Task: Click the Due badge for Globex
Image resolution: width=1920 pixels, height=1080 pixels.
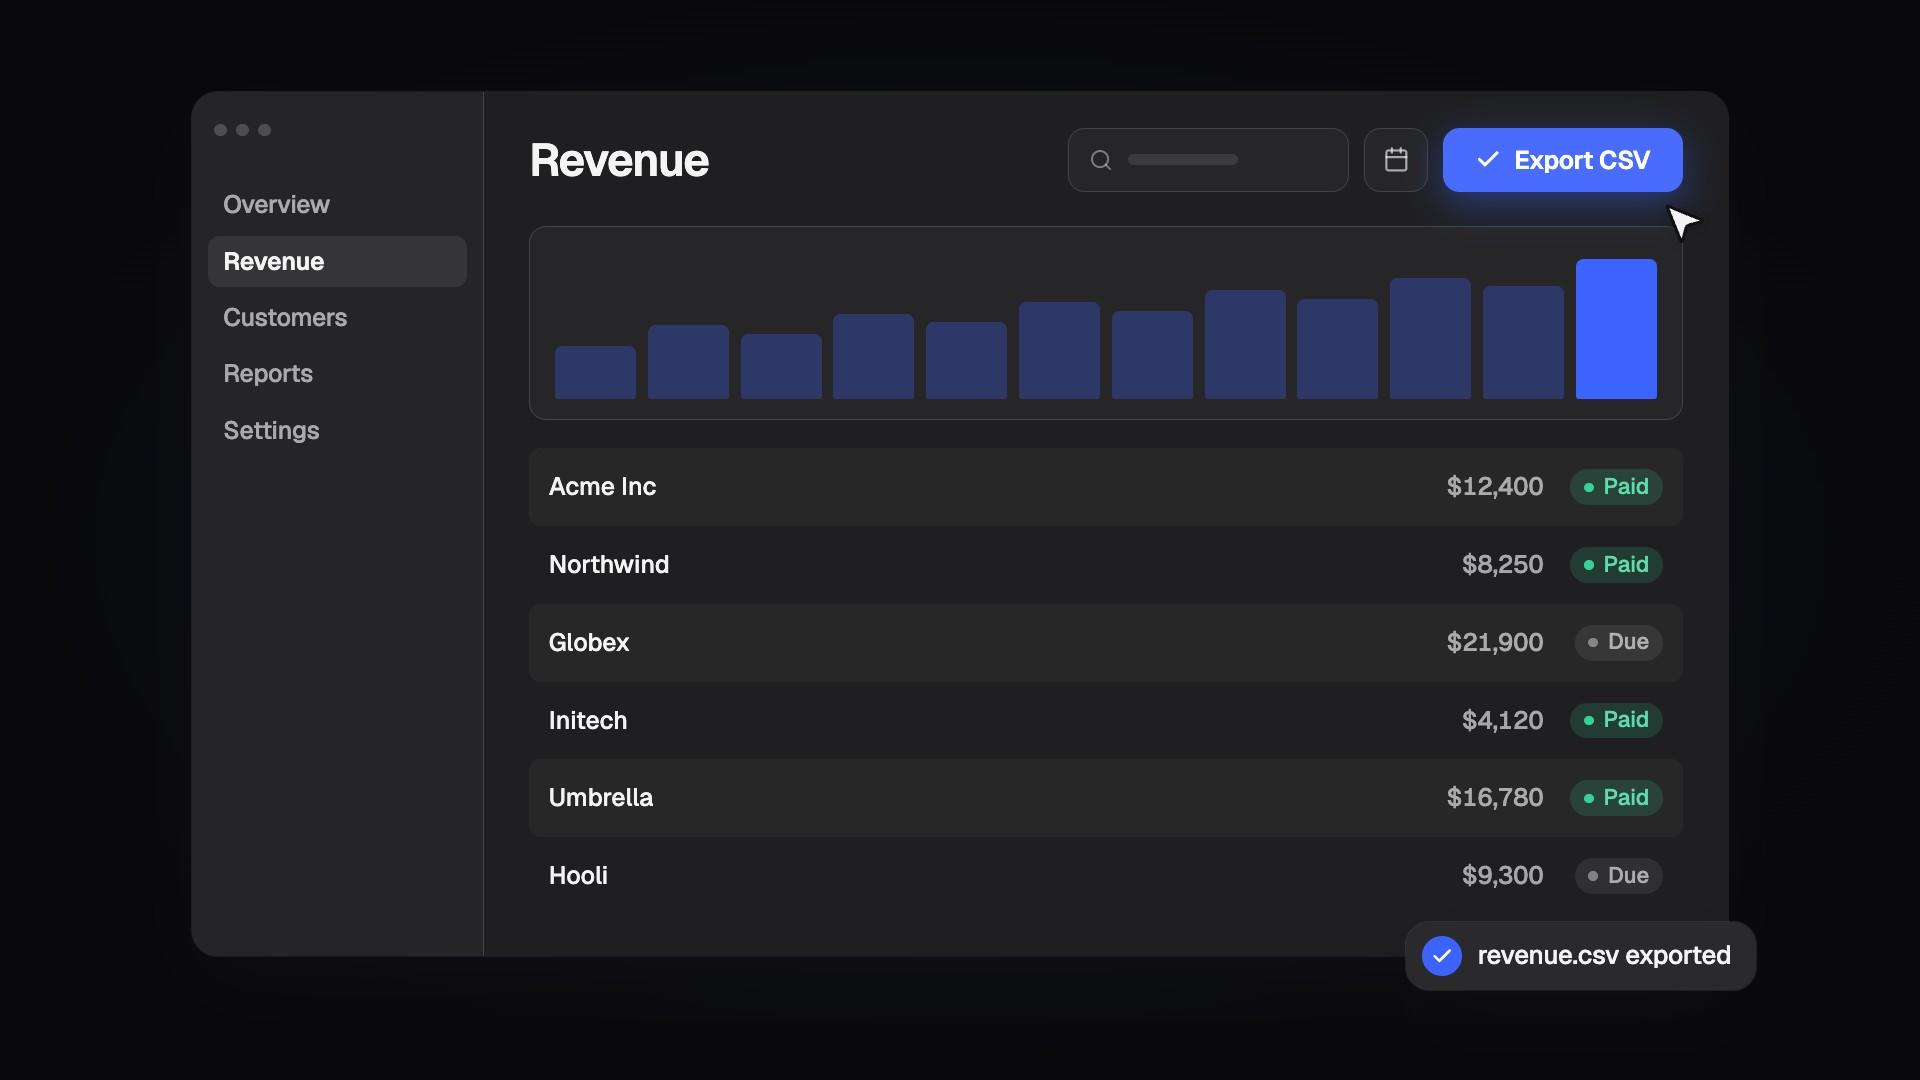Action: [1619, 642]
